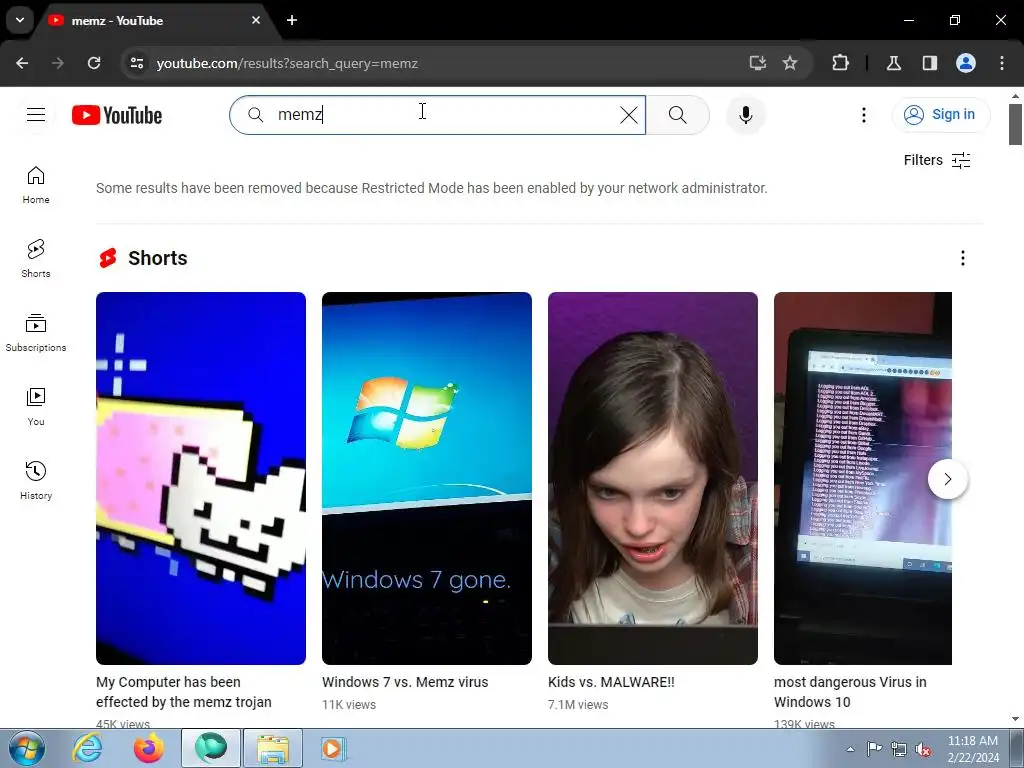Reload the page
Screen dimensions: 1024x768
coord(94,63)
